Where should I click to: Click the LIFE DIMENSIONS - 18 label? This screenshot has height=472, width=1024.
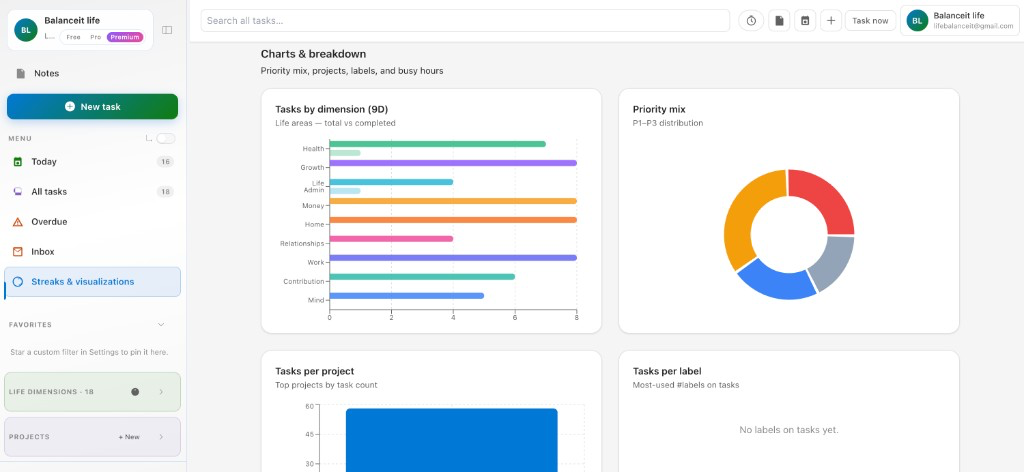point(52,392)
